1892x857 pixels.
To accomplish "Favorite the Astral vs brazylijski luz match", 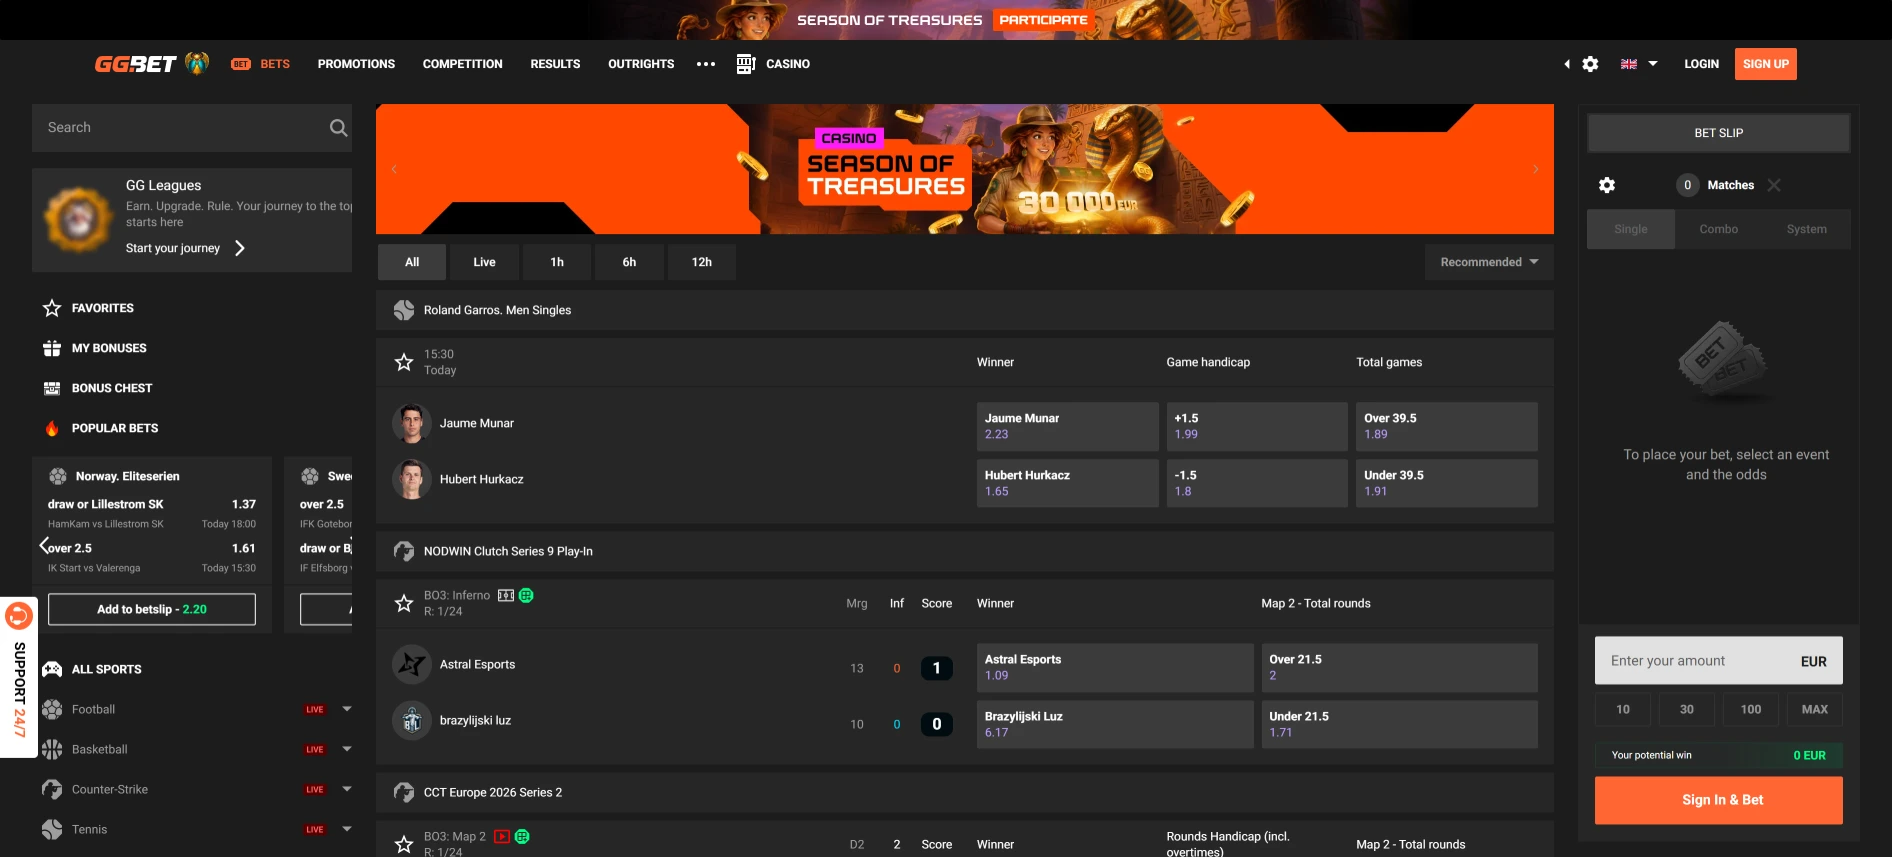I will pyautogui.click(x=404, y=603).
